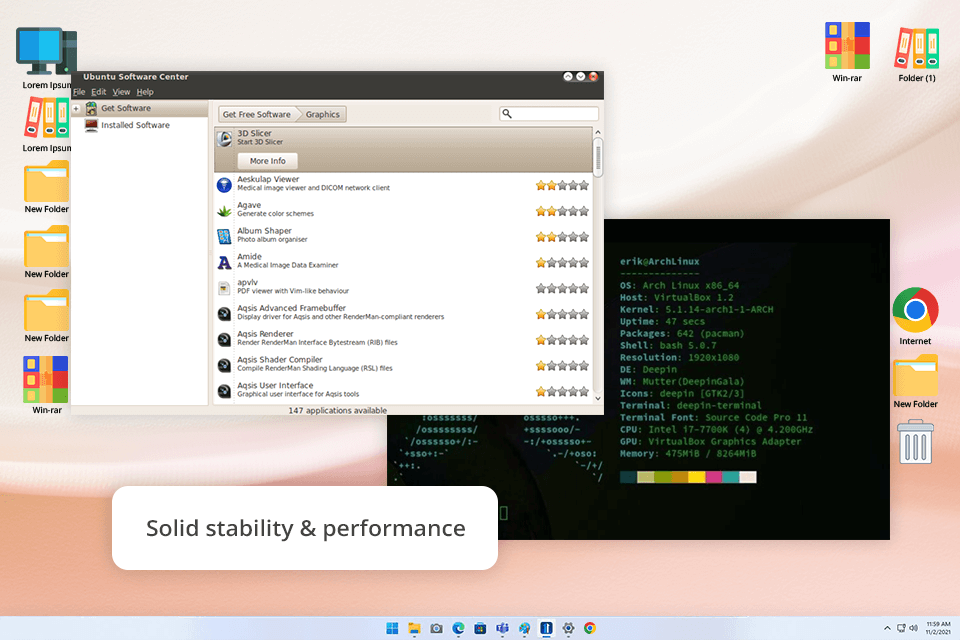Open the Recycle Bin on the desktop
The width and height of the screenshot is (960, 640).
[915, 441]
